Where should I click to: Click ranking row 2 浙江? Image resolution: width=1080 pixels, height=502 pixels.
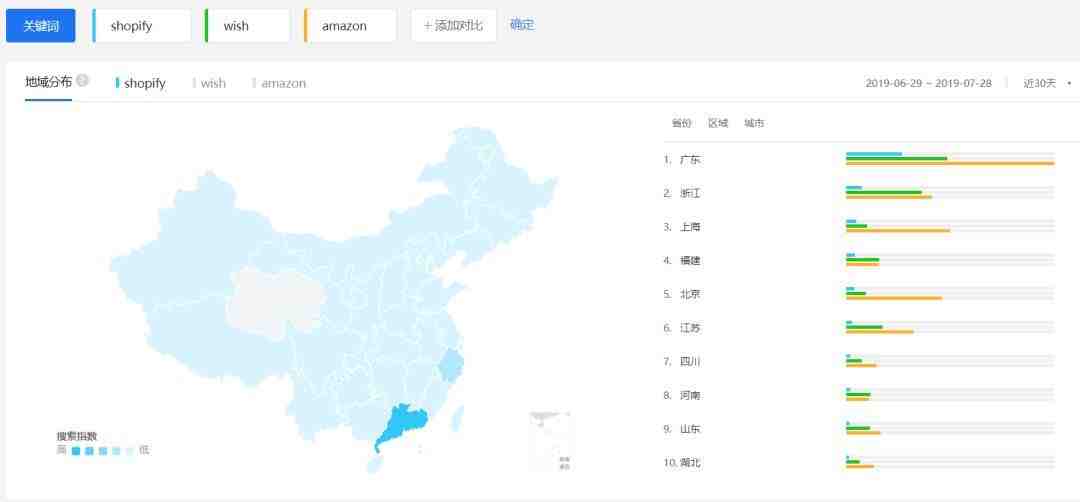[859, 193]
